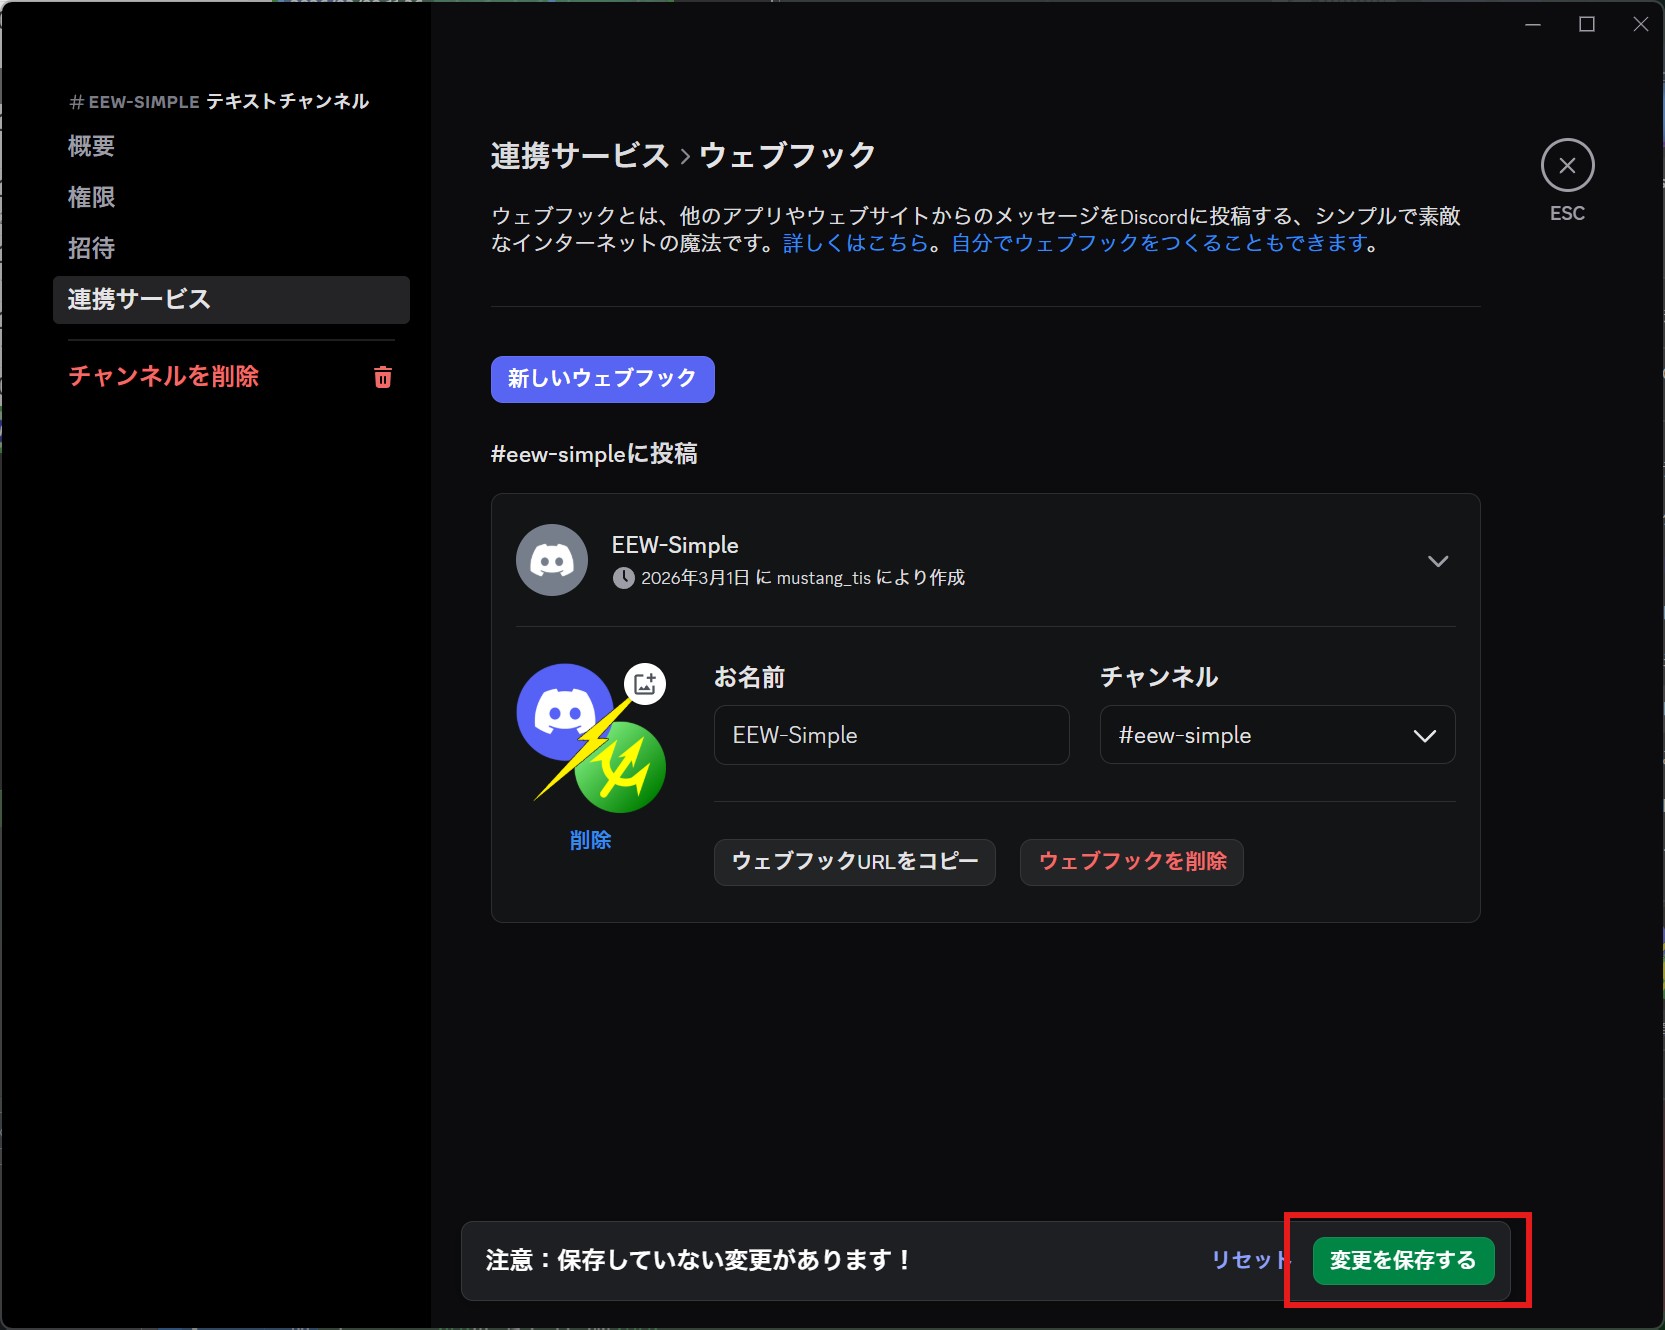Image resolution: width=1665 pixels, height=1330 pixels.
Task: Close settings with the ESC circle icon
Action: click(x=1567, y=165)
